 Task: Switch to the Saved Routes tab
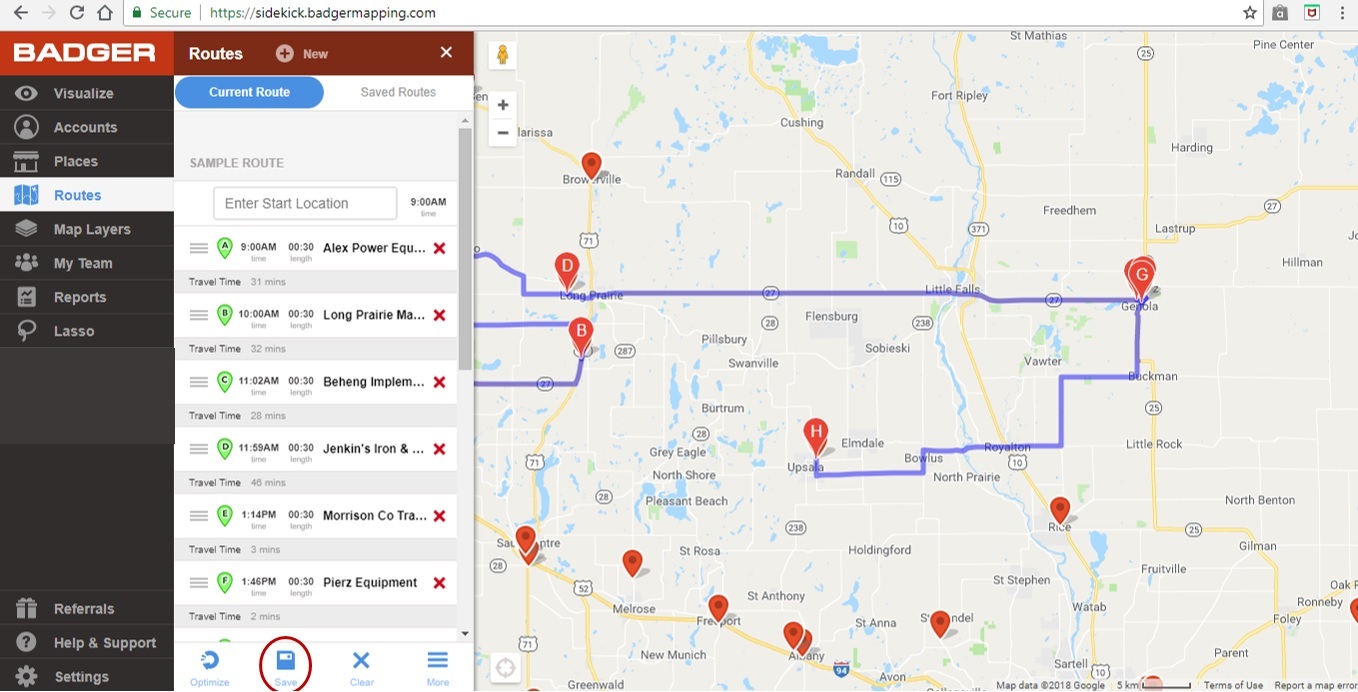click(x=397, y=92)
